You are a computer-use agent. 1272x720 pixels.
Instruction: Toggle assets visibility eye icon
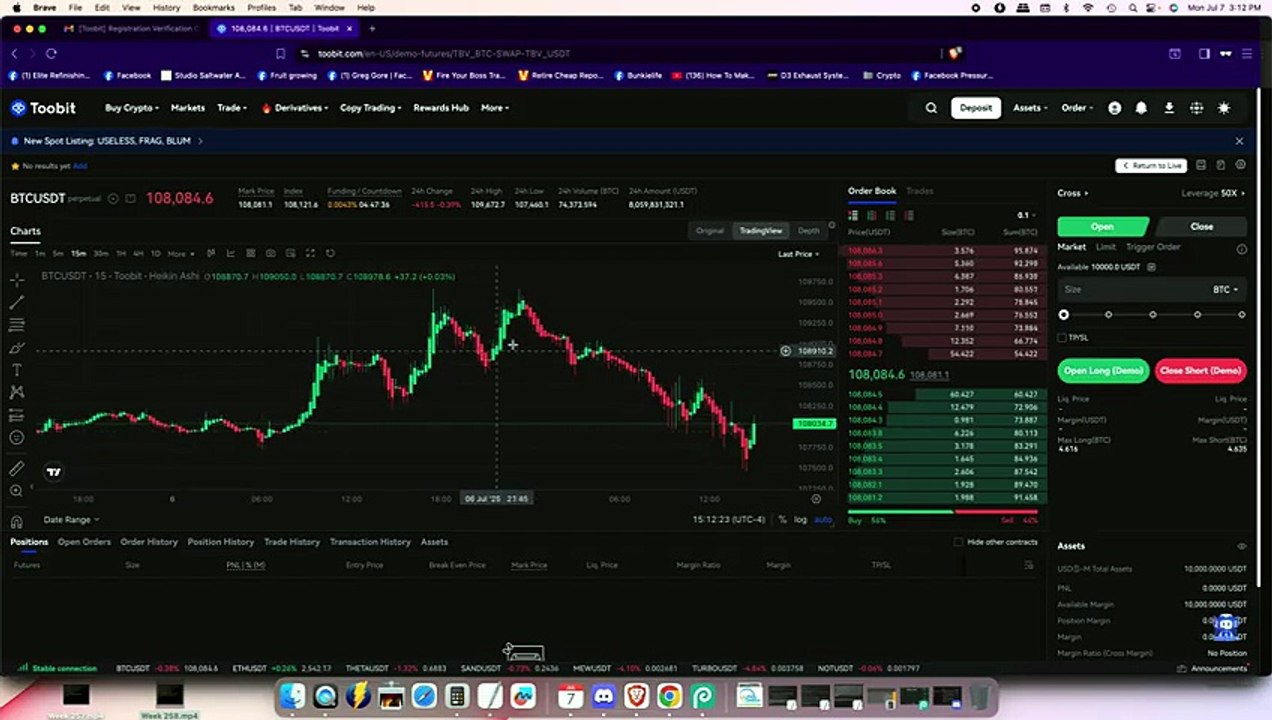click(x=1242, y=546)
